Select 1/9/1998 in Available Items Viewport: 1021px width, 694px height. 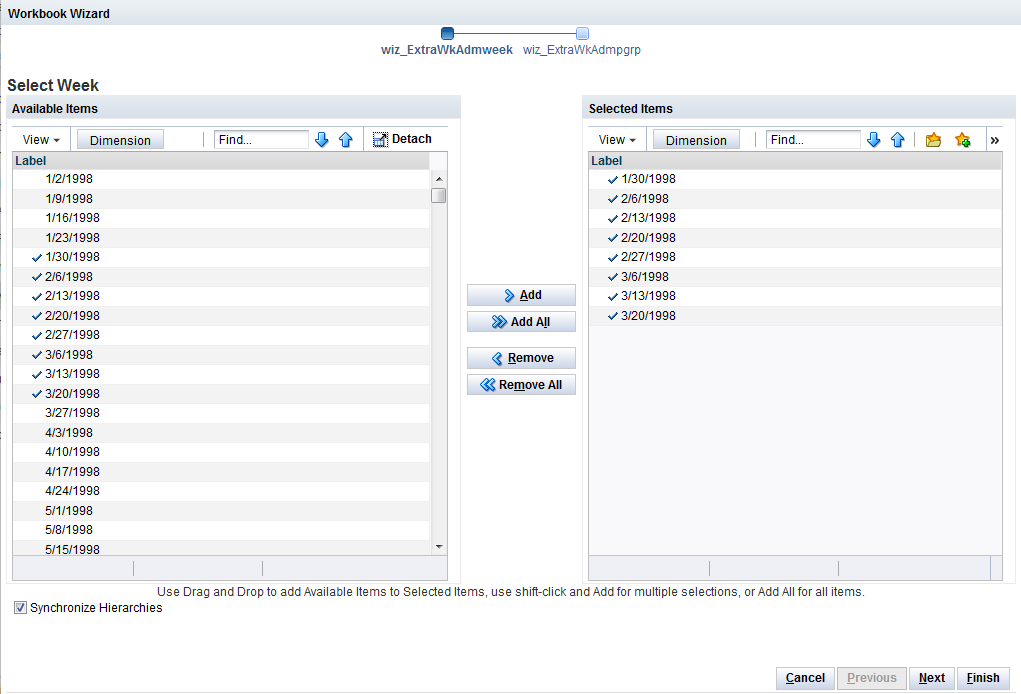coord(221,199)
